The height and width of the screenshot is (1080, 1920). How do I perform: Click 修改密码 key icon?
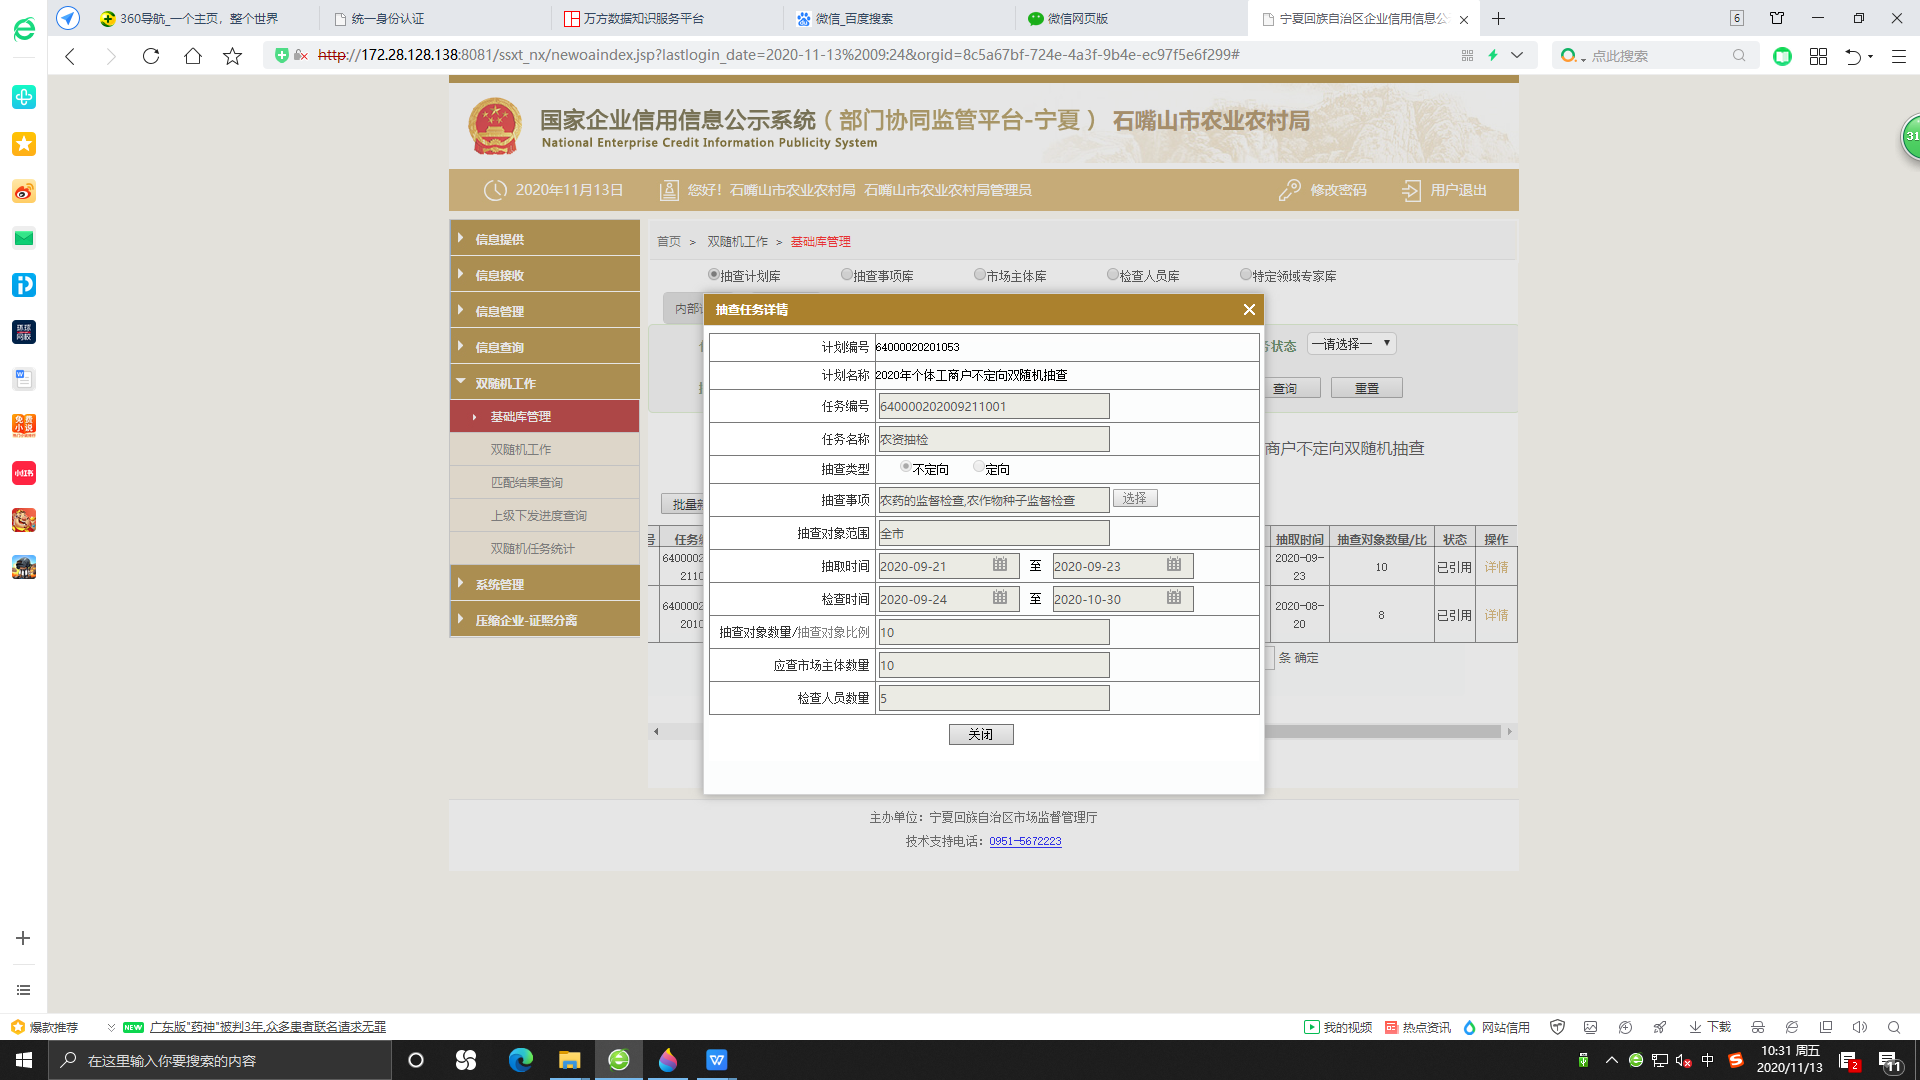tap(1290, 190)
